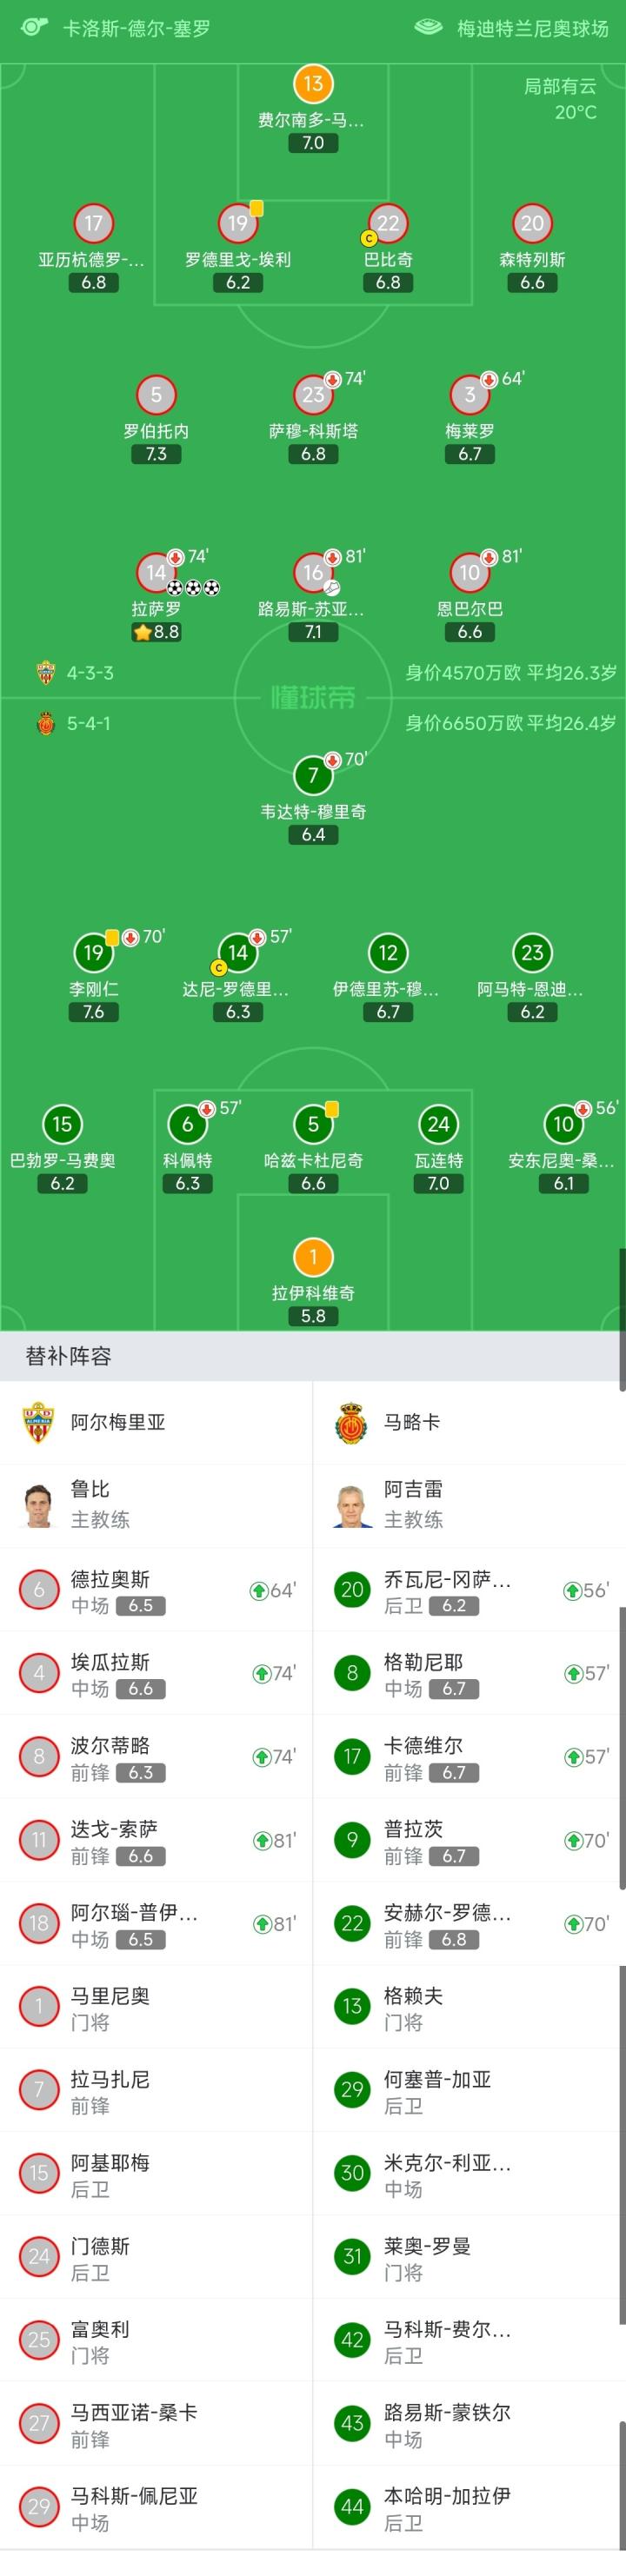Open 李刚仁 number 19 player badge
The width and height of the screenshot is (626, 2576).
[93, 953]
